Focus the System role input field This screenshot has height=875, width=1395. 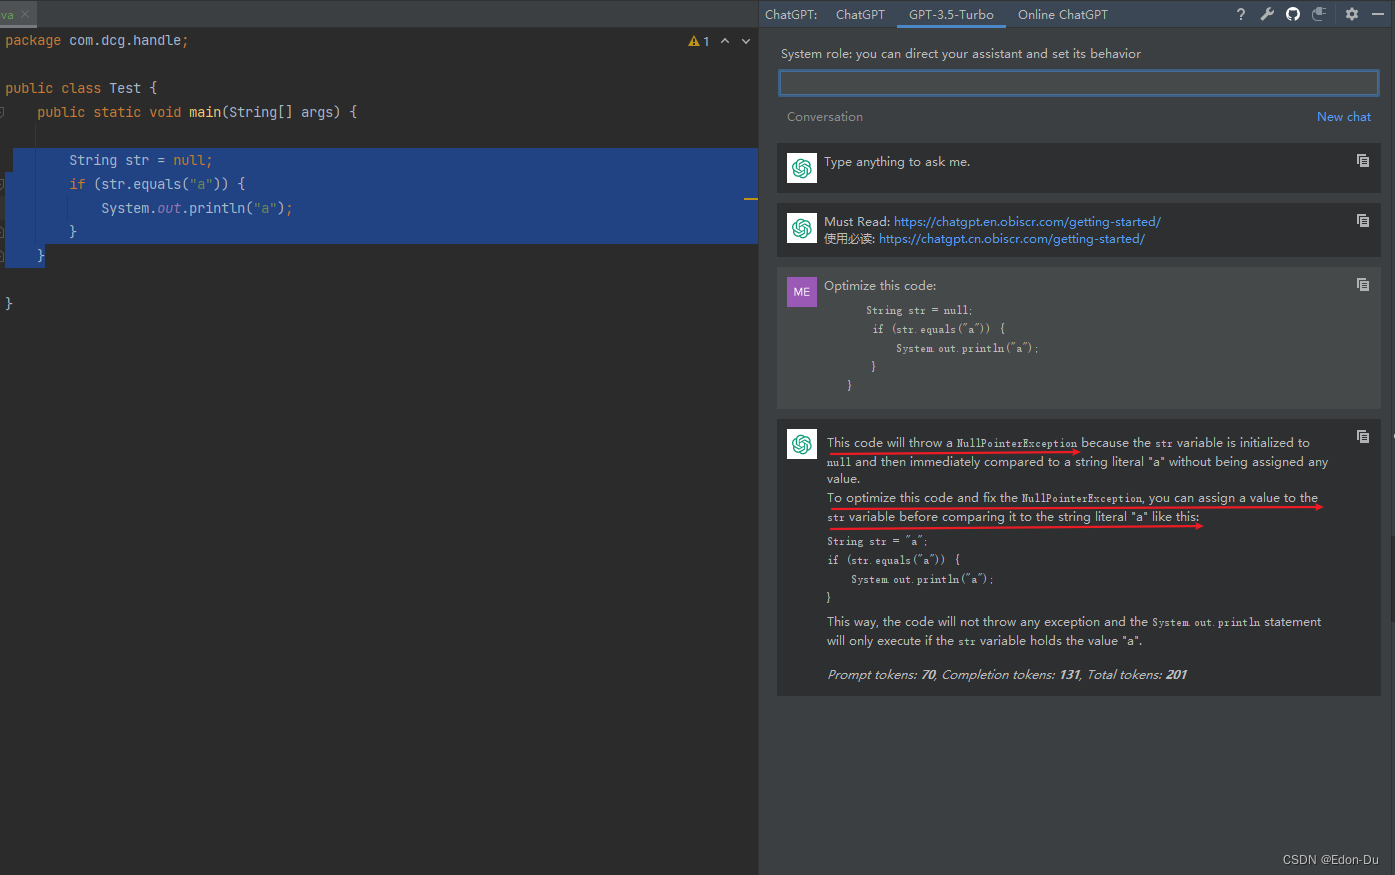click(x=1079, y=83)
